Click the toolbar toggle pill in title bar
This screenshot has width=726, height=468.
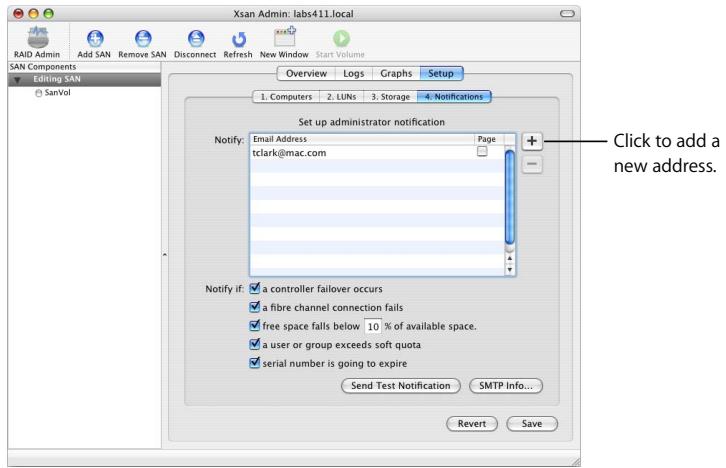pyautogui.click(x=567, y=13)
